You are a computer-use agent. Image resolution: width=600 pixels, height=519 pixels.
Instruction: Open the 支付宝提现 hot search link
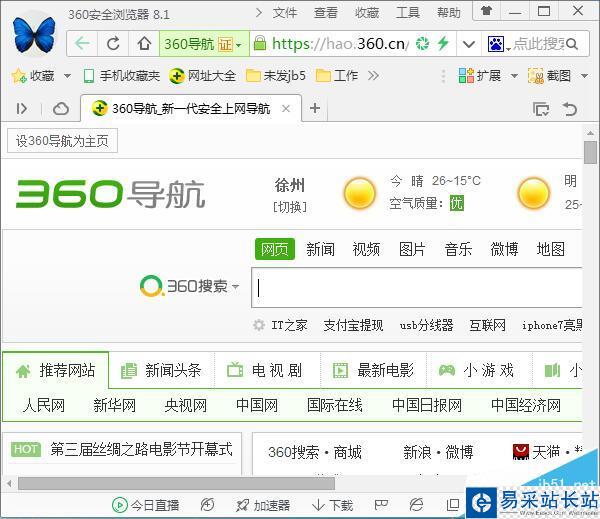tap(353, 325)
